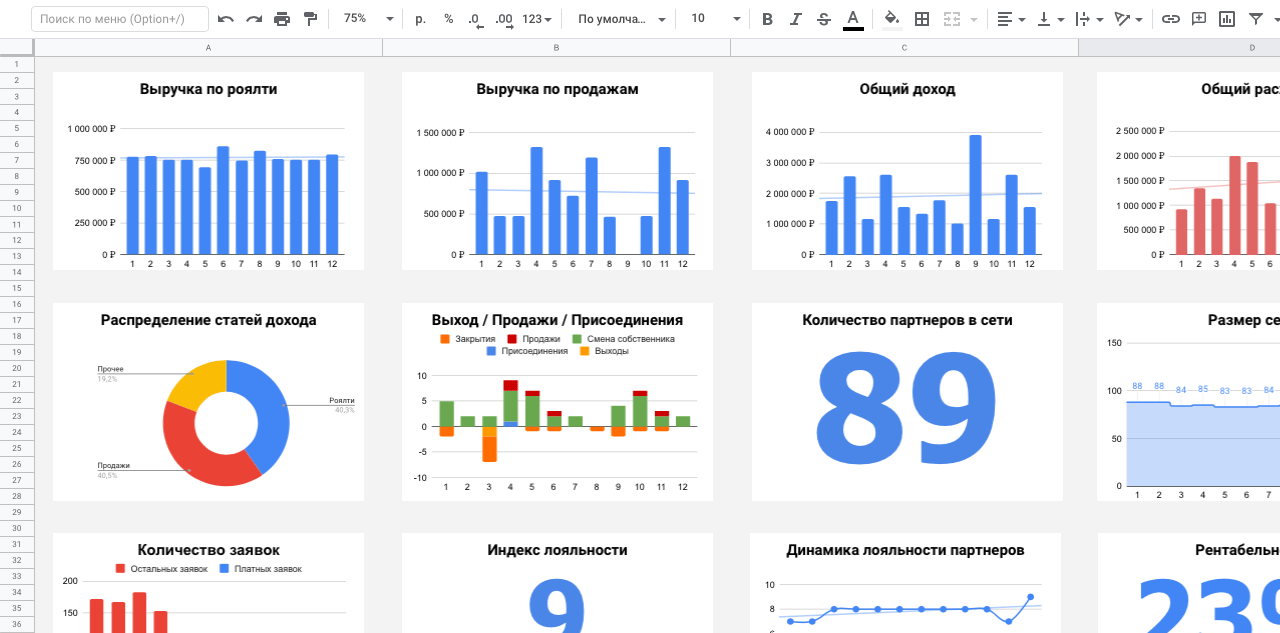The height and width of the screenshot is (633, 1280).
Task: Open text rotation dropdown
Action: [x=1128, y=19]
